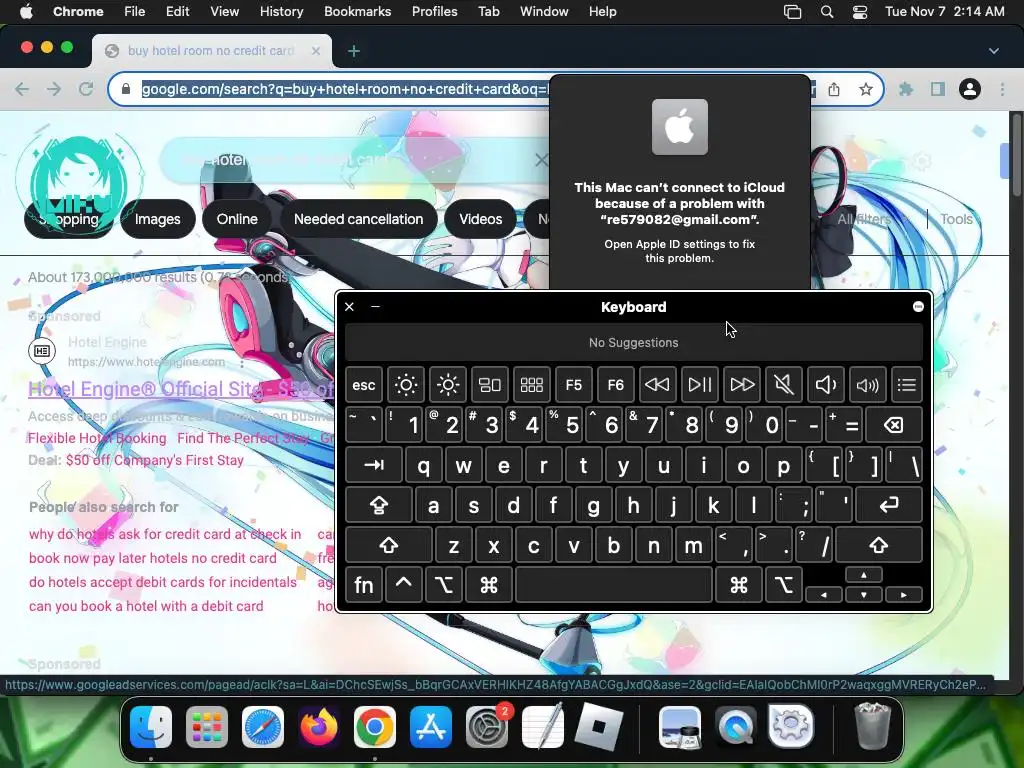Open Spotlight search in menu bar
Viewport: 1024px width, 768px height.
point(827,12)
